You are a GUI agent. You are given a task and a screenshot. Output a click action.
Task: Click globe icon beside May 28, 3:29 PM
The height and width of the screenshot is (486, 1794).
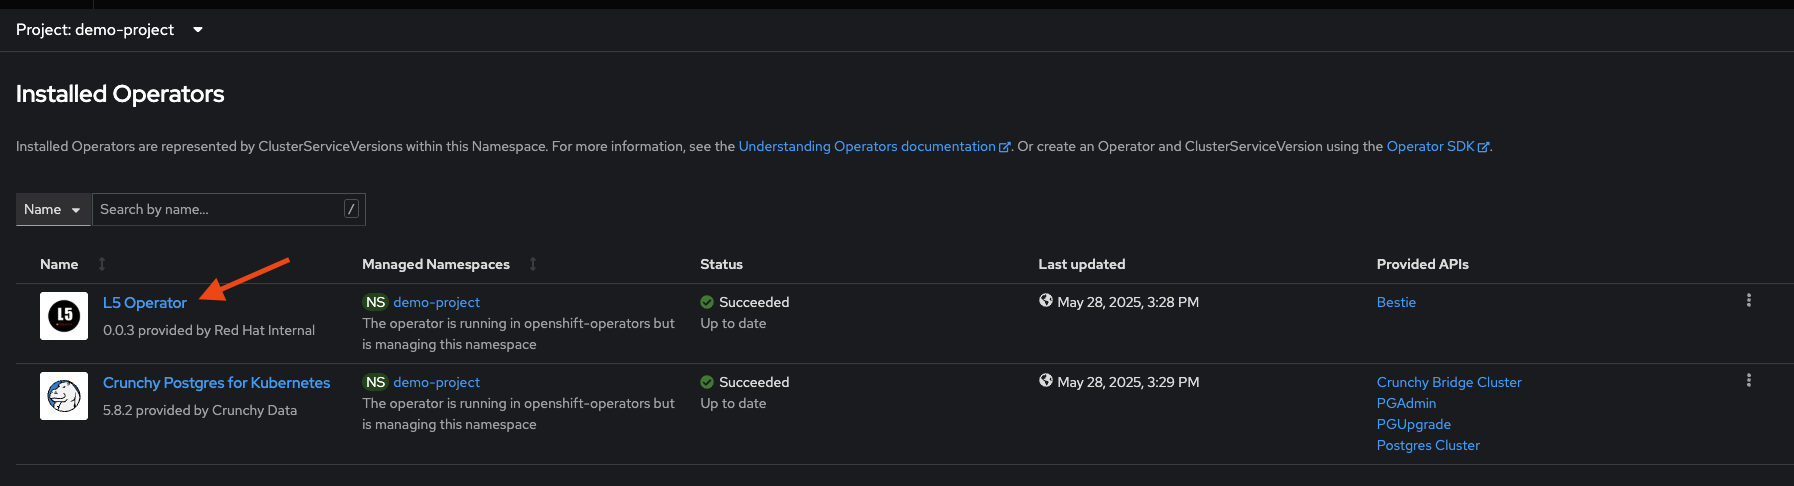tap(1046, 381)
